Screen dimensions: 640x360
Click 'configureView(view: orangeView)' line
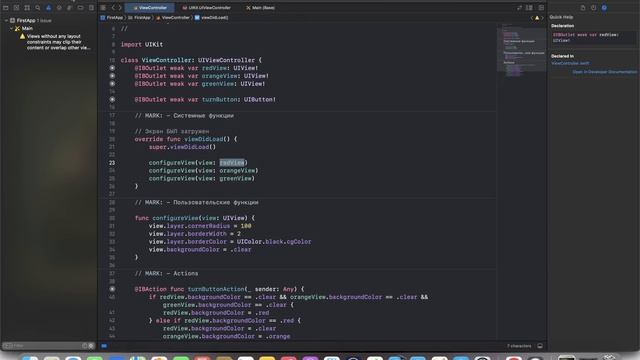click(x=203, y=171)
